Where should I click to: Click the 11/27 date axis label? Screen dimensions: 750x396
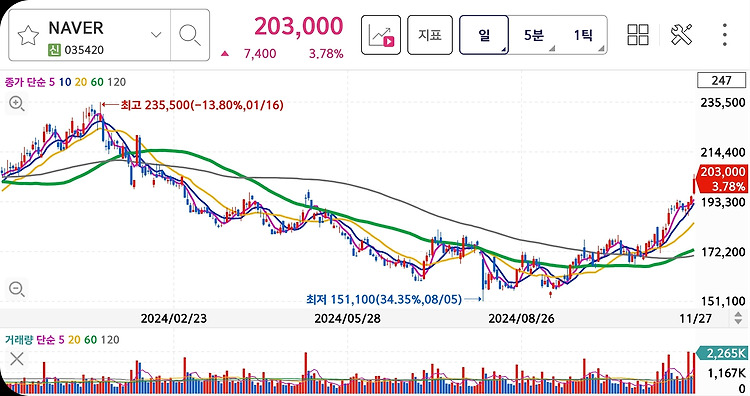coord(696,319)
